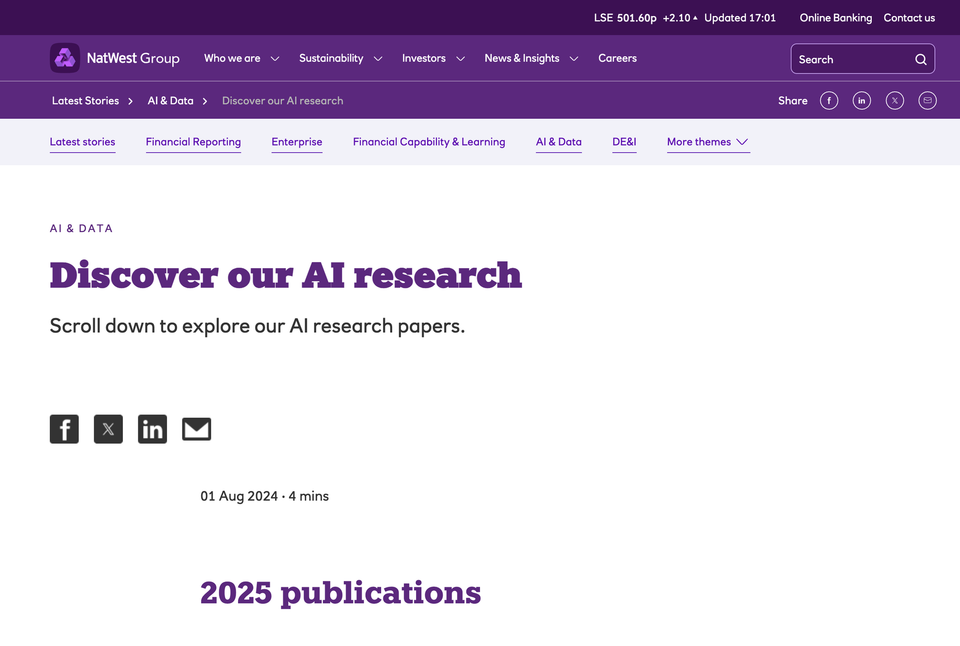Click the LinkedIn share icon in header
The image size is (960, 646).
(861, 100)
